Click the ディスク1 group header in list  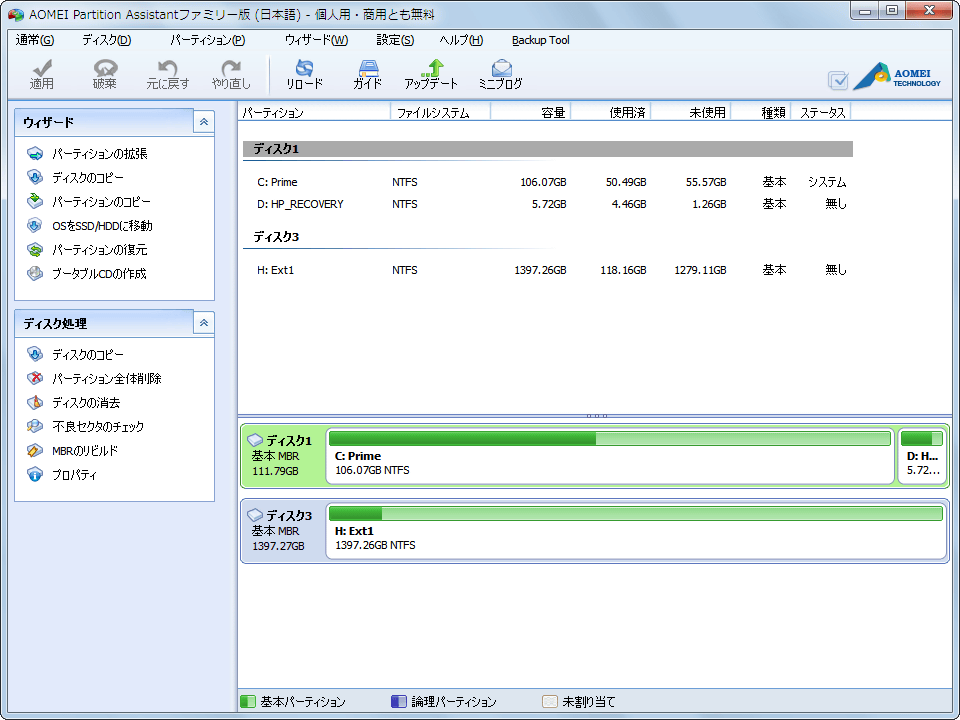point(547,149)
